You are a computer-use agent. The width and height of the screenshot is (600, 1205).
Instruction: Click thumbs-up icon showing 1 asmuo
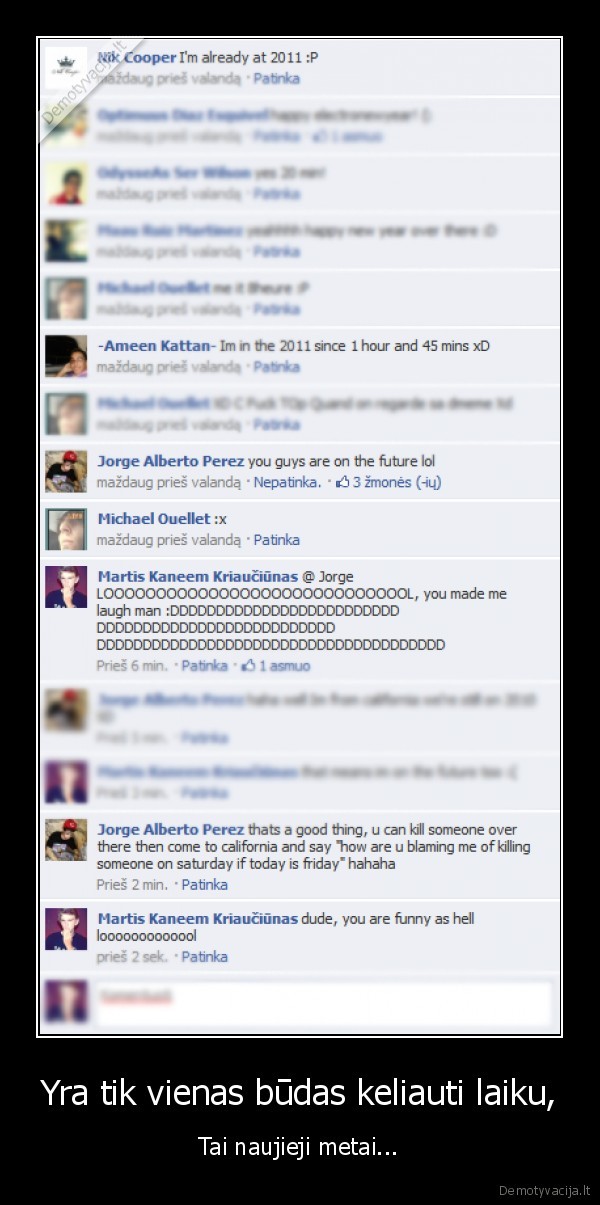[250, 666]
